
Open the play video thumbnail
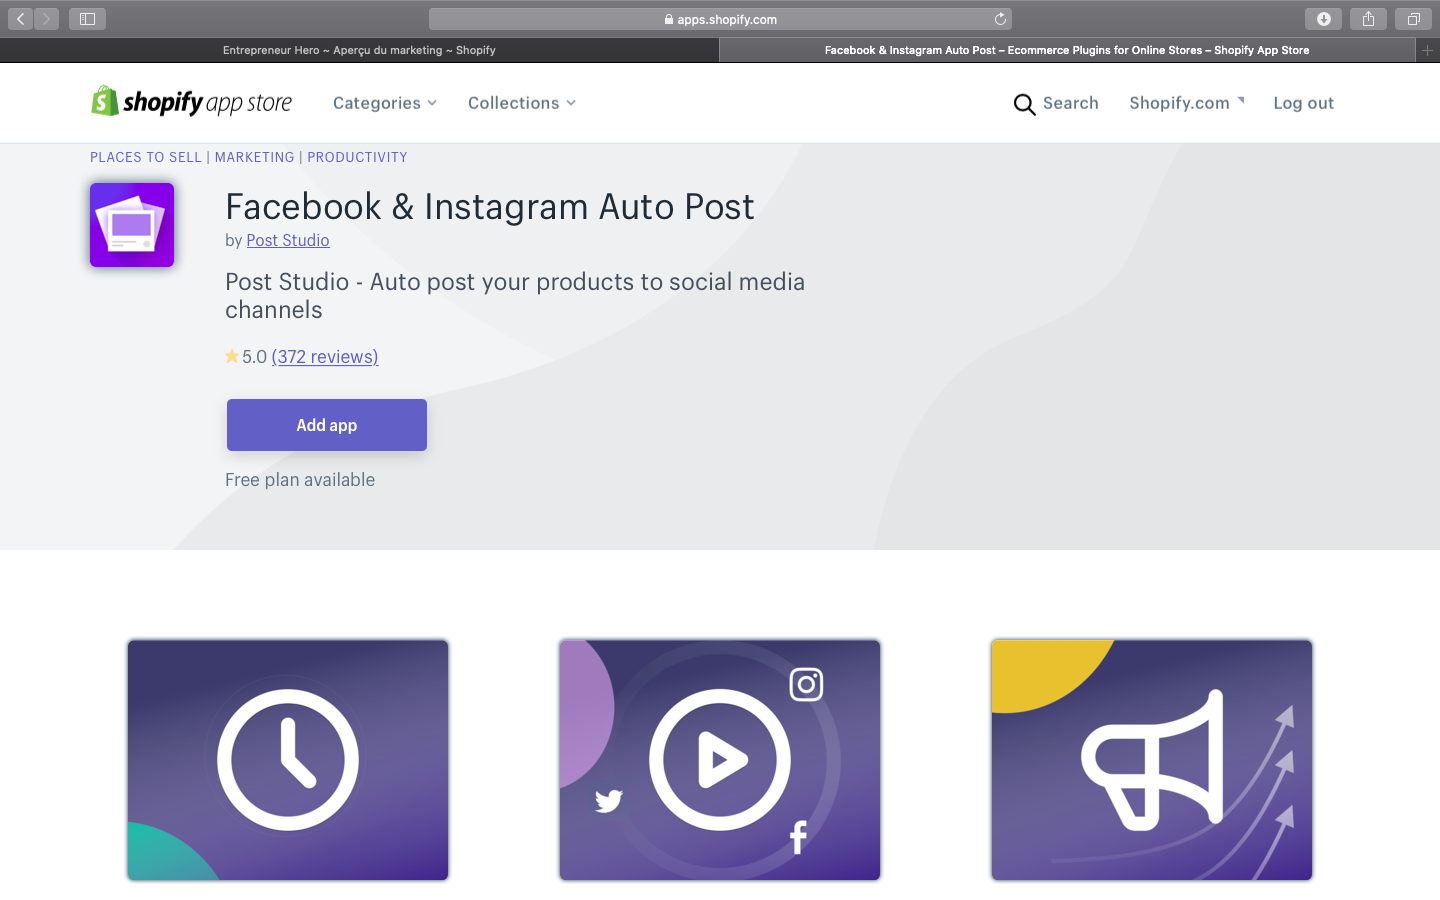pyautogui.click(x=720, y=760)
